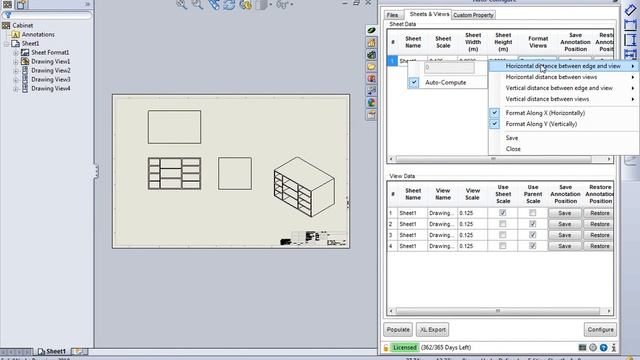Image resolution: width=640 pixels, height=360 pixels.
Task: Click the info 'i' icon in the license bar
Action: [x=613, y=348]
